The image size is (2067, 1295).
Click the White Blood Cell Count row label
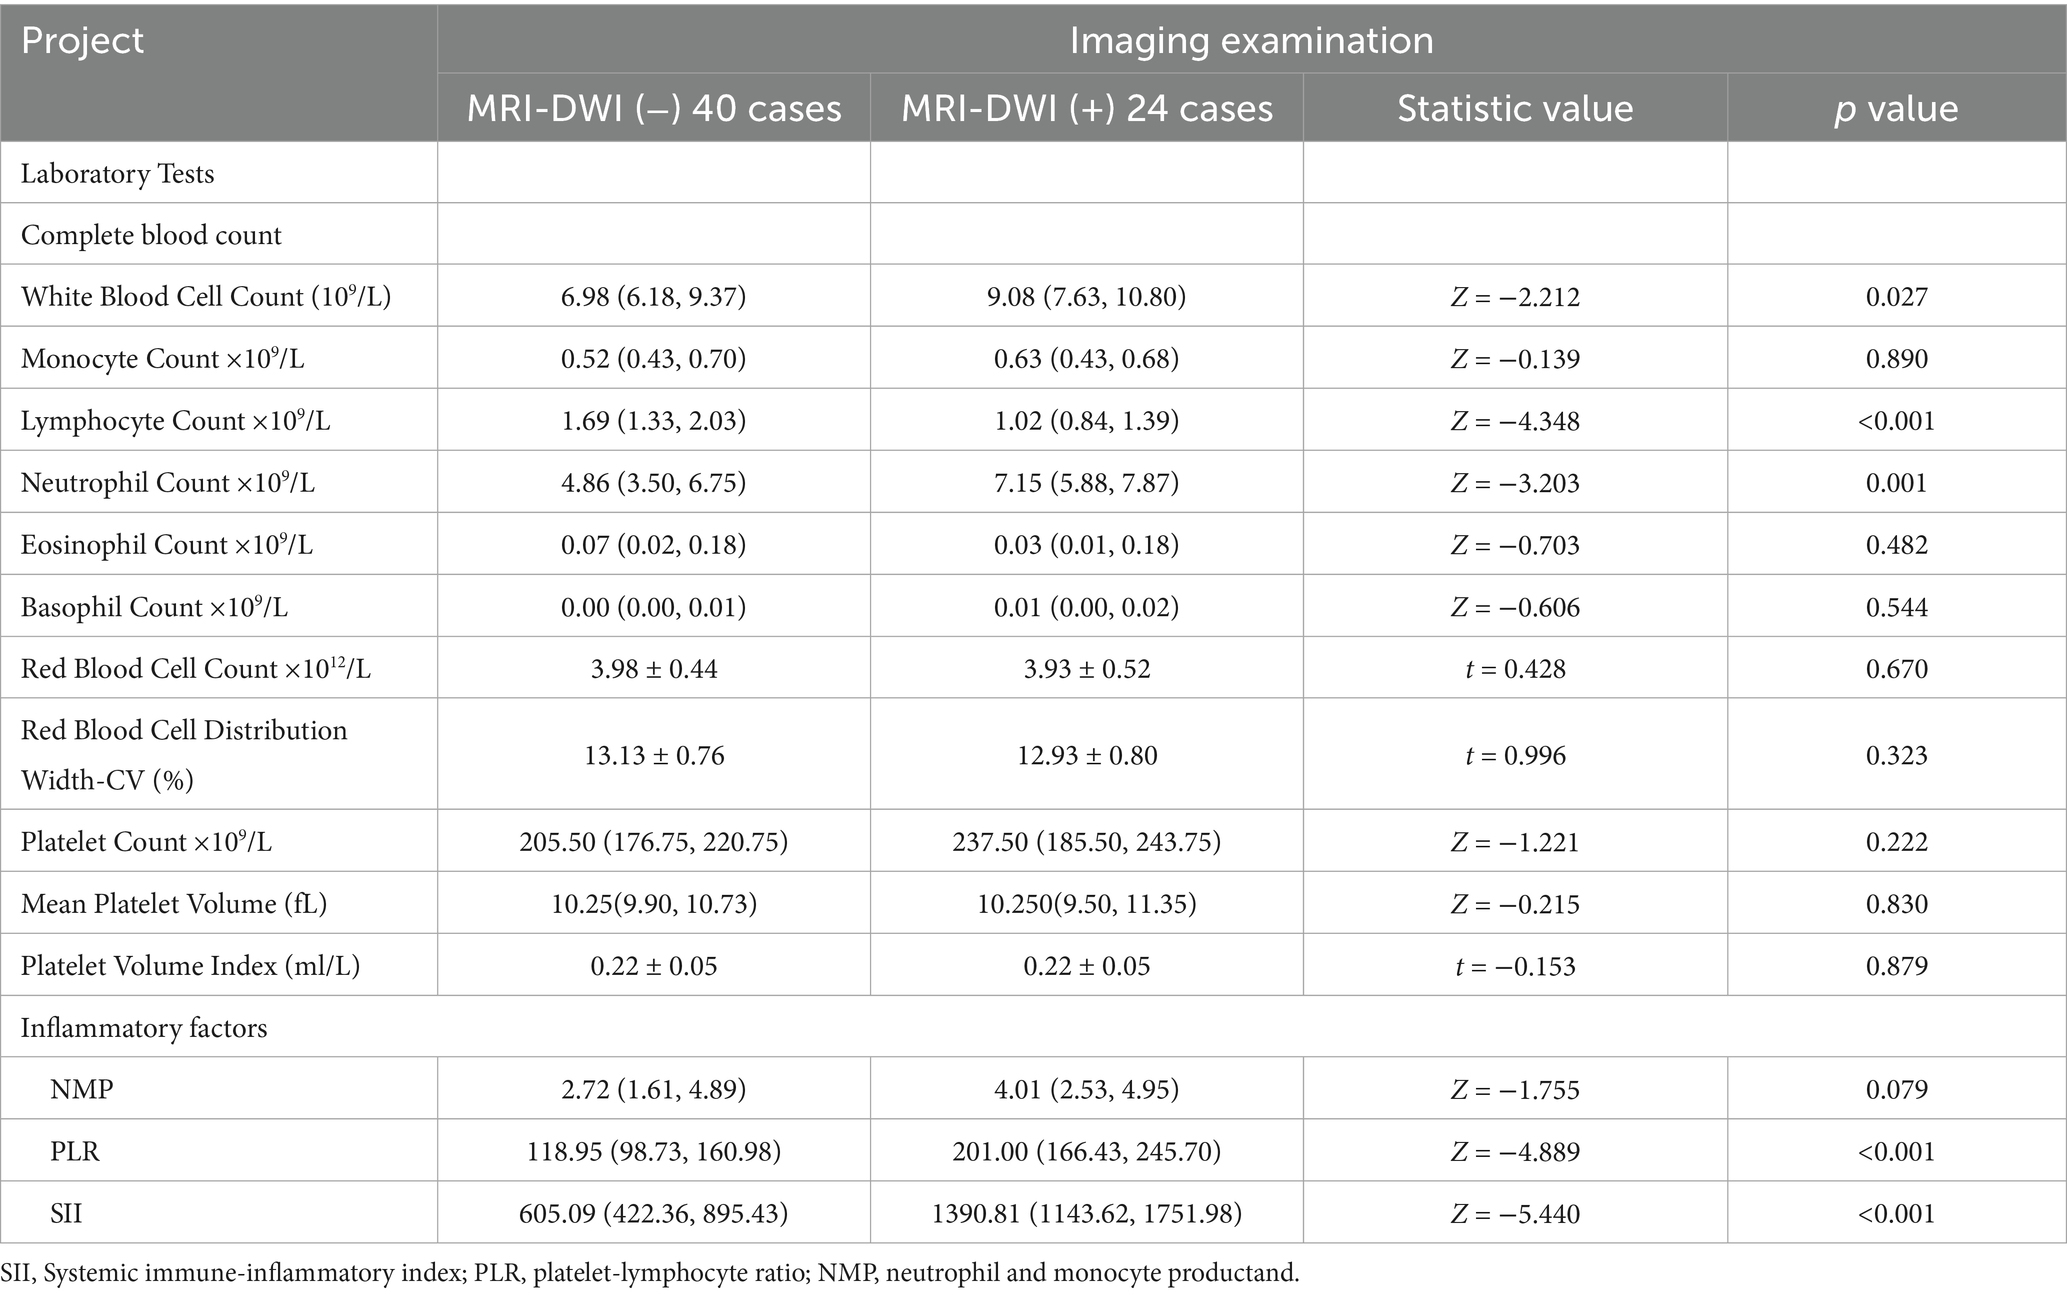click(x=206, y=297)
